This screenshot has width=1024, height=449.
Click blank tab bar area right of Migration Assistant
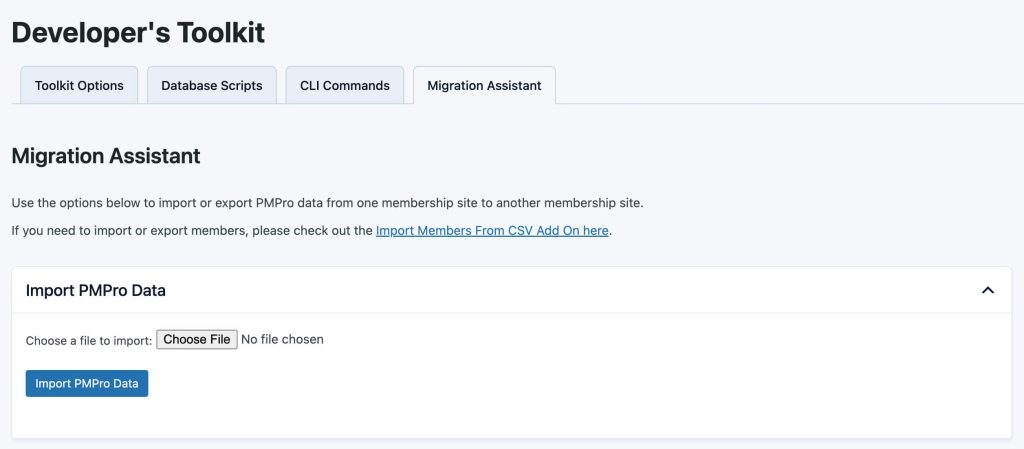click(x=780, y=86)
